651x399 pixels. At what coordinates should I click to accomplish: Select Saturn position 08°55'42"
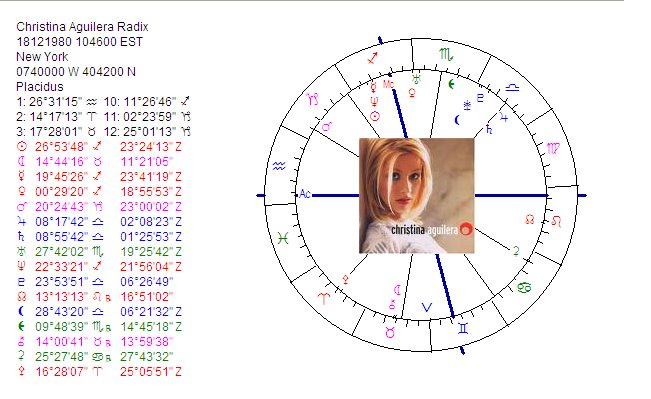click(61, 237)
